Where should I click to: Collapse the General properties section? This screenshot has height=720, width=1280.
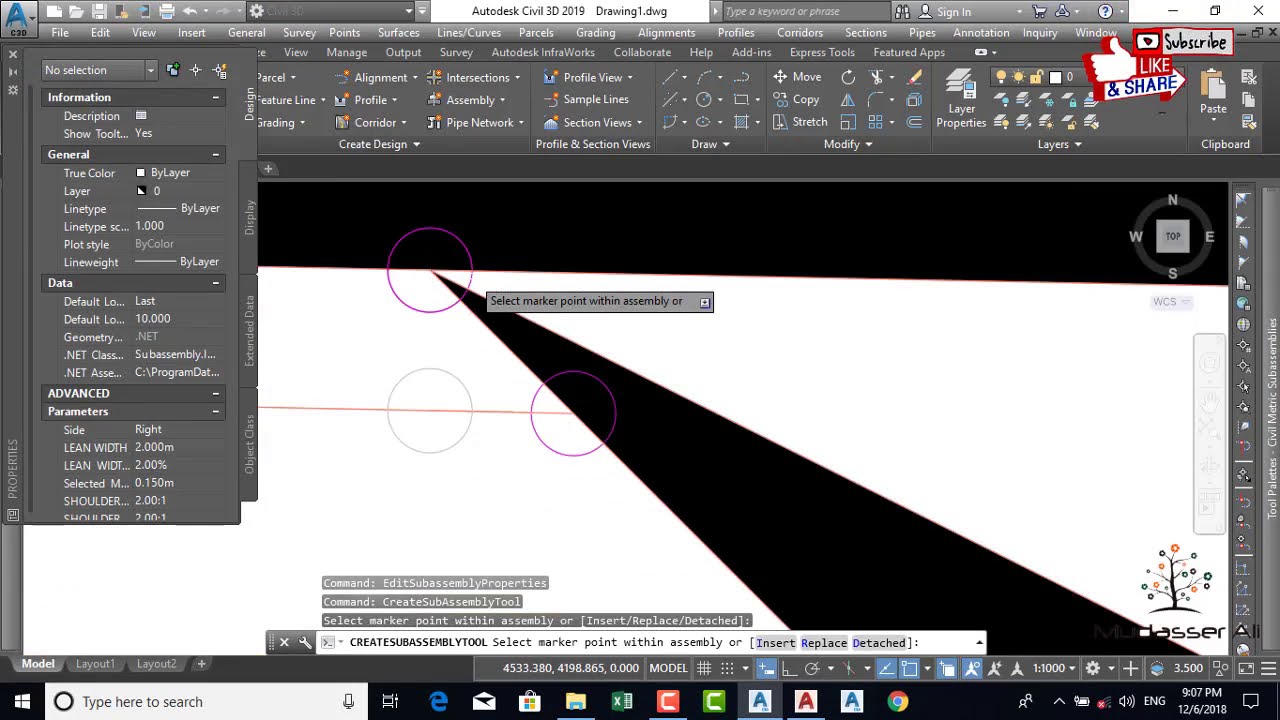215,155
